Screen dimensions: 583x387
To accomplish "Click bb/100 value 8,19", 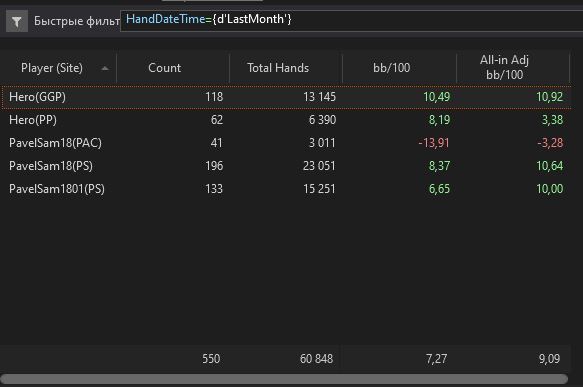I will point(439,120).
